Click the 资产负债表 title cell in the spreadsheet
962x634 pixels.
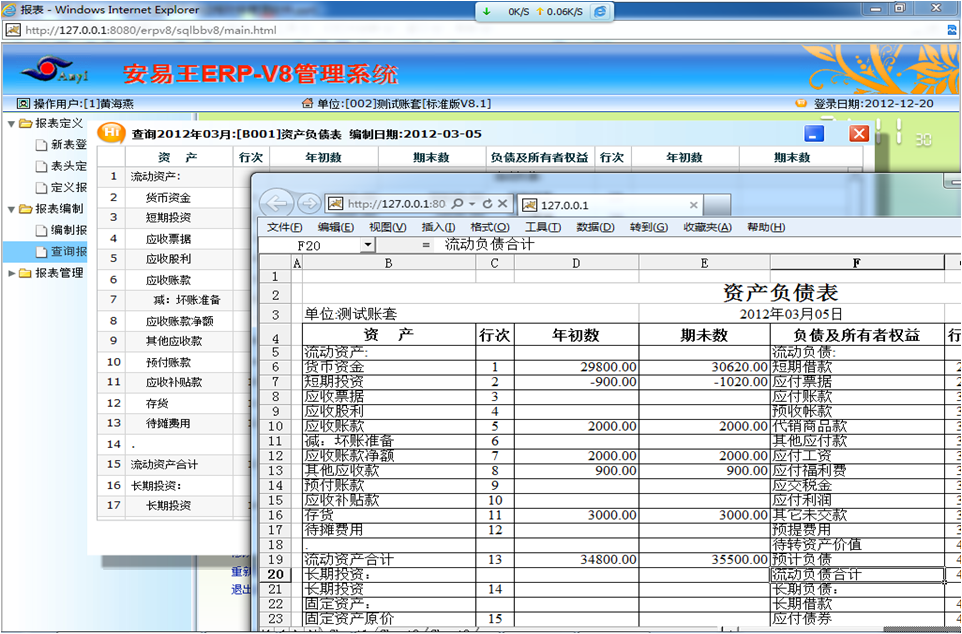(781, 293)
